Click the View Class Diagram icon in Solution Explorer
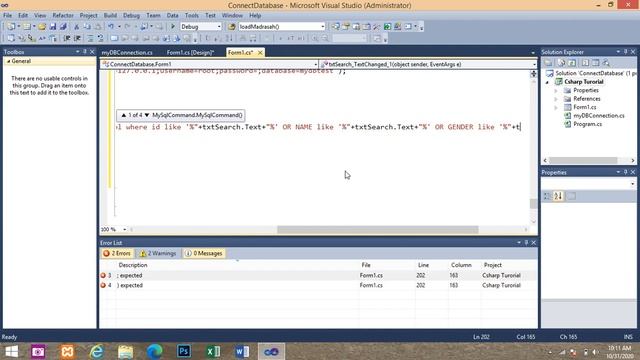The height and width of the screenshot is (360, 640). (x=606, y=63)
